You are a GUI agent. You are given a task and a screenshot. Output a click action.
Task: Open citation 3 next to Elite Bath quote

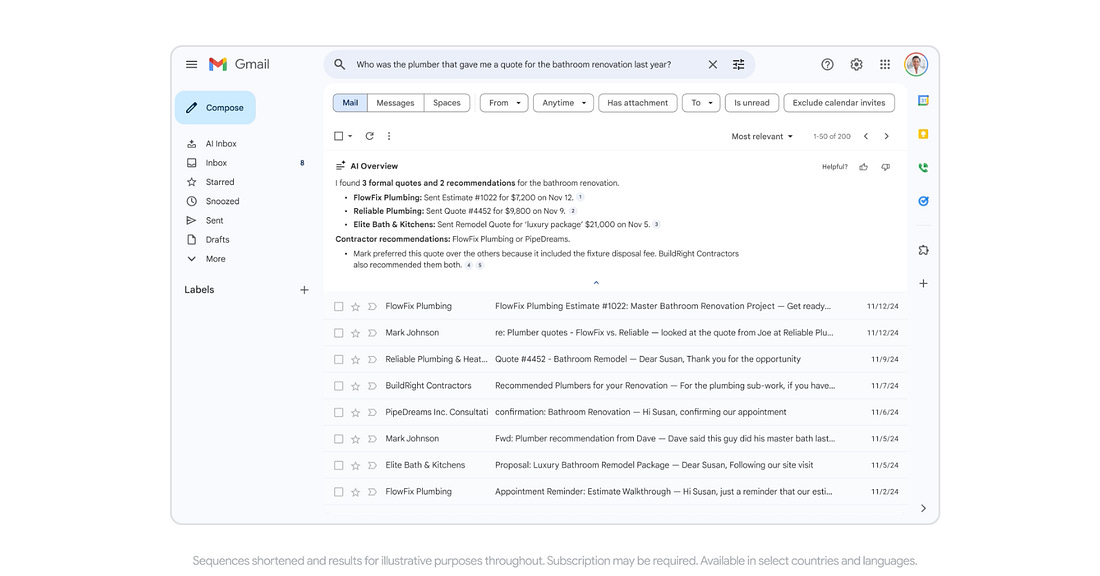tap(657, 225)
